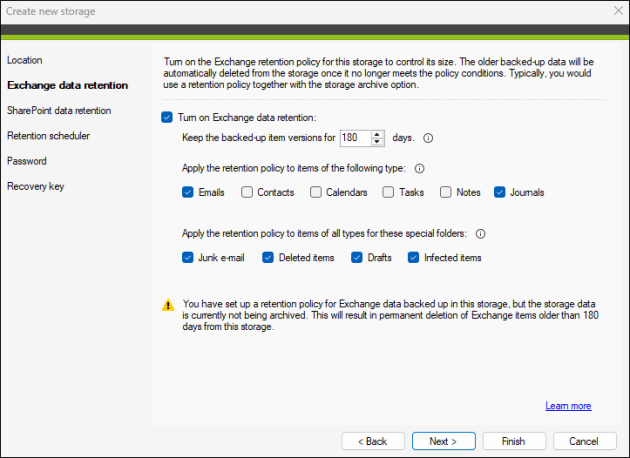Enable the Calendars checkbox
Viewport: 630px width, 458px height.
click(316, 192)
